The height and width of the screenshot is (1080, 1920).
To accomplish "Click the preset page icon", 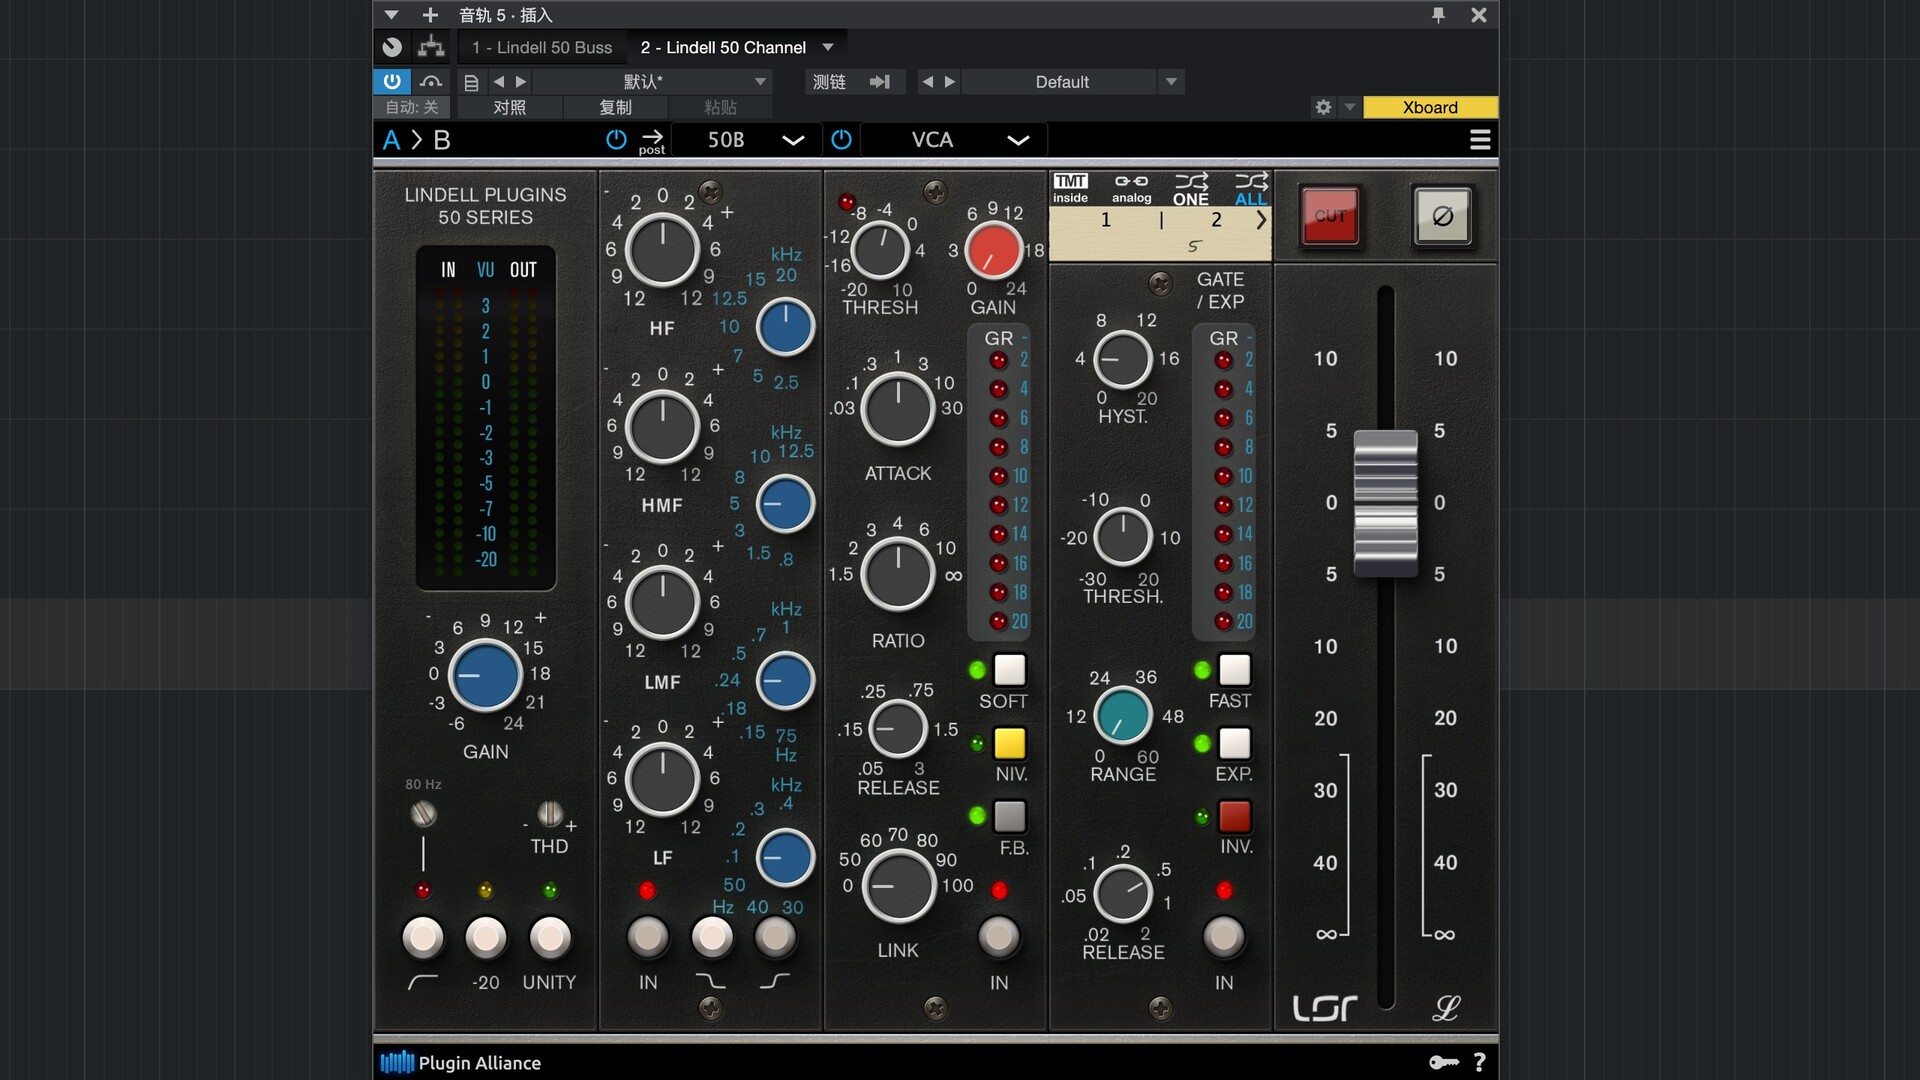I will [471, 82].
